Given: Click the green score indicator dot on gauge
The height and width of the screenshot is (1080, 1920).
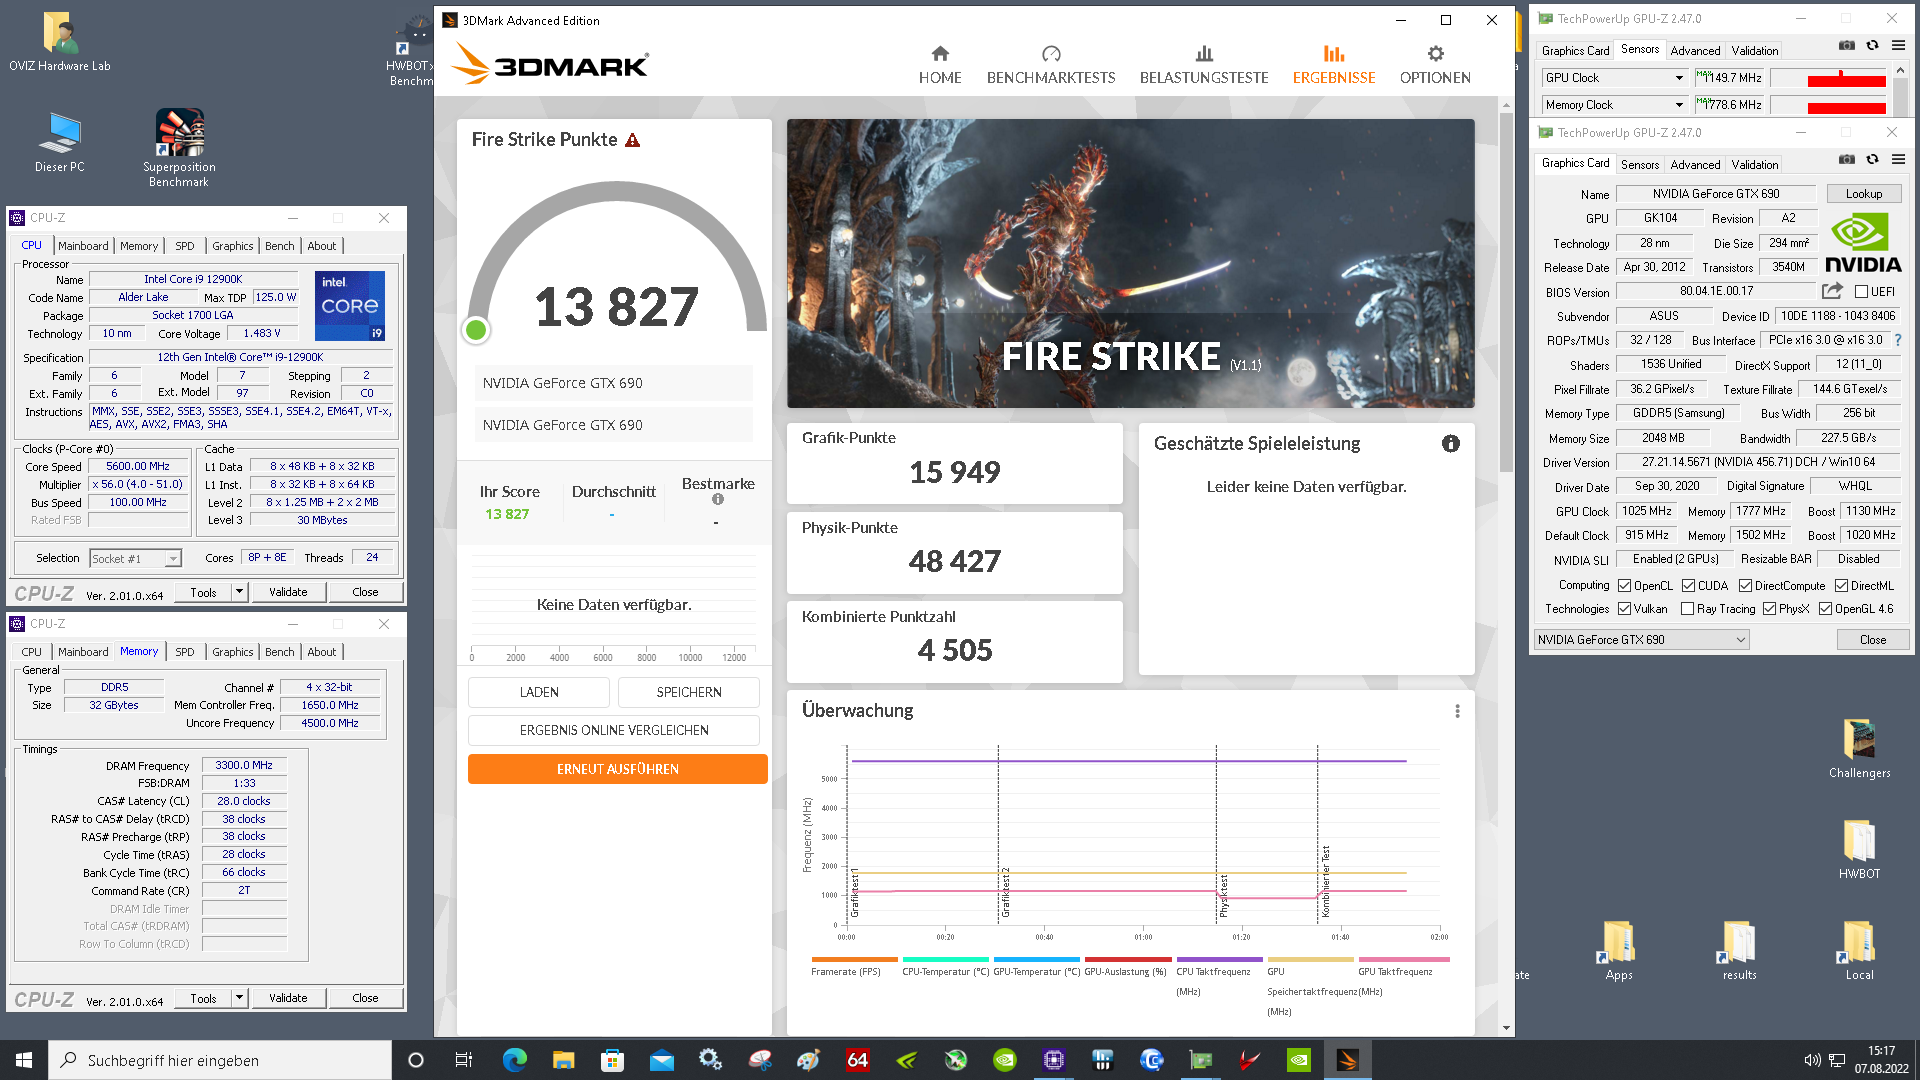Looking at the screenshot, I should tap(476, 330).
